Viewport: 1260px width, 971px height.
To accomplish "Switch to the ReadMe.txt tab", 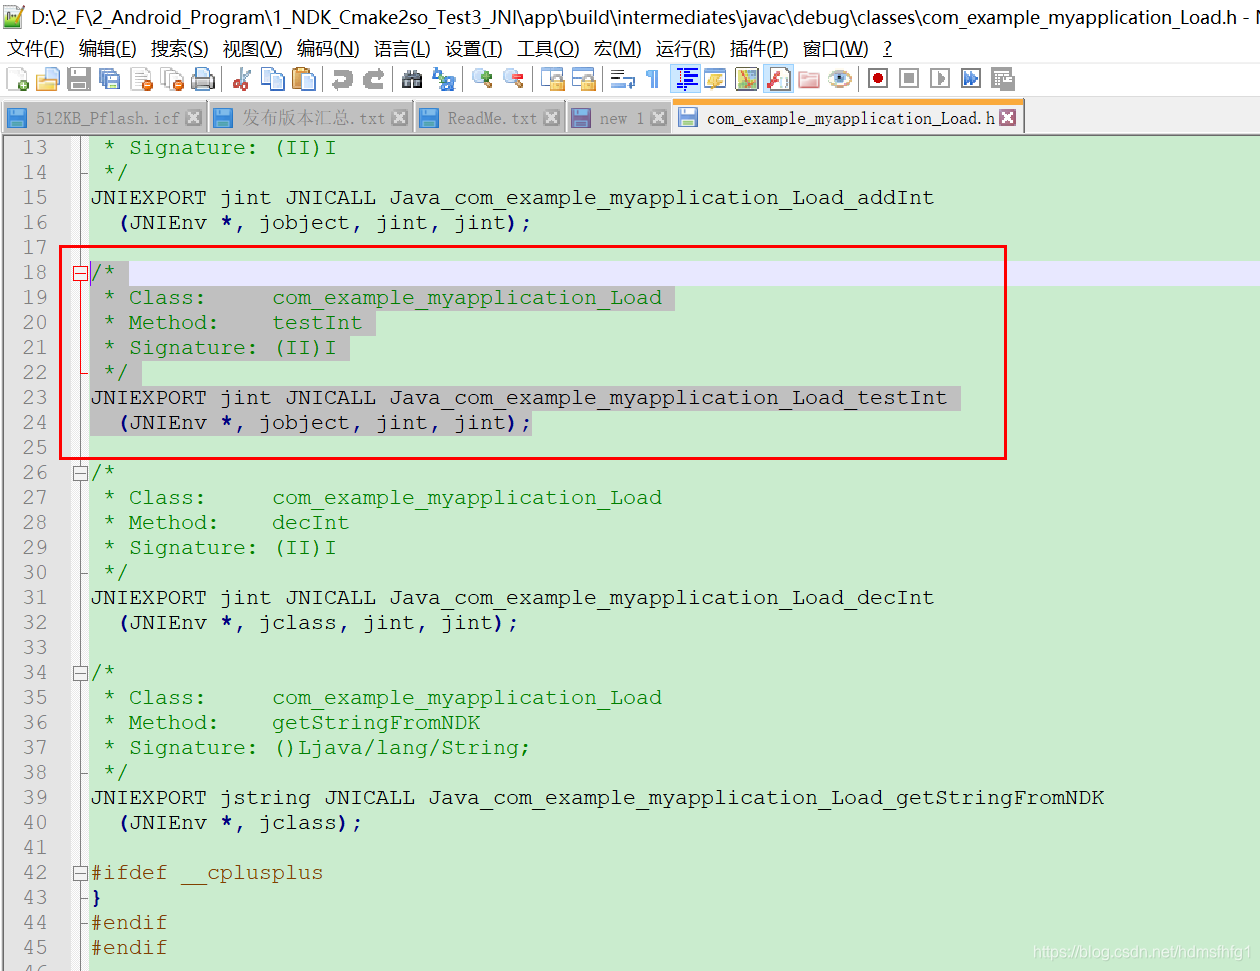I will (490, 118).
